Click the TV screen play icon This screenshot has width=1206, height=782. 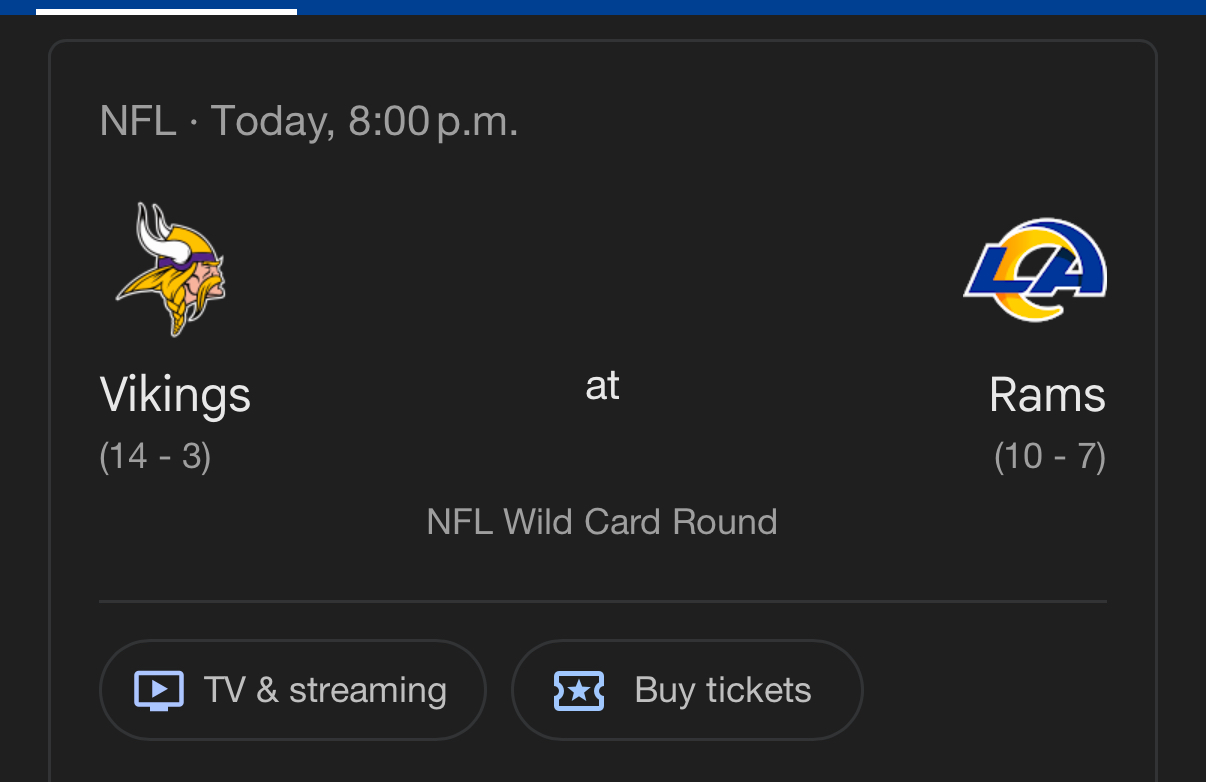[159, 690]
